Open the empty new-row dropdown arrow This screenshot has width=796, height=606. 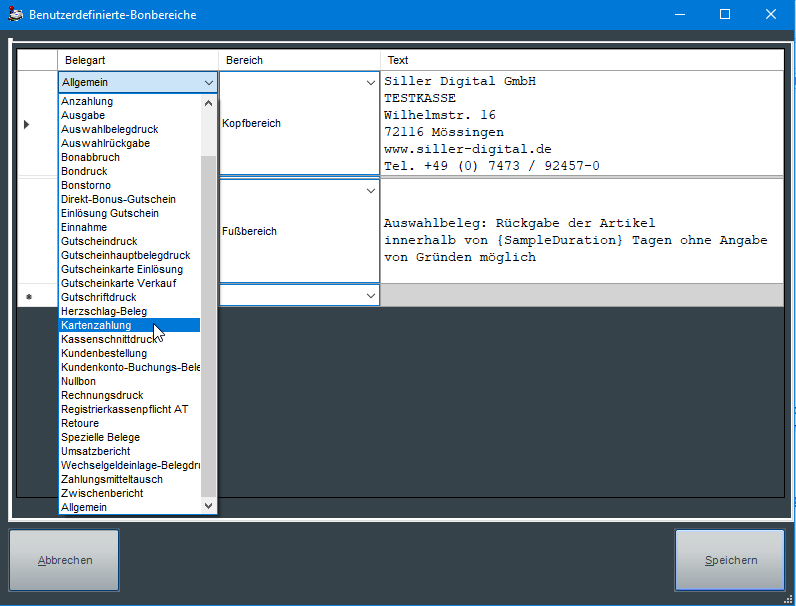point(370,296)
